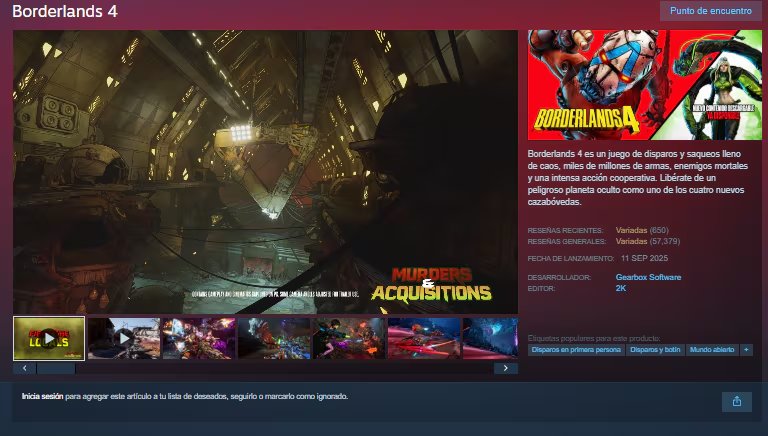Expand more tags with the plus button

(x=746, y=350)
